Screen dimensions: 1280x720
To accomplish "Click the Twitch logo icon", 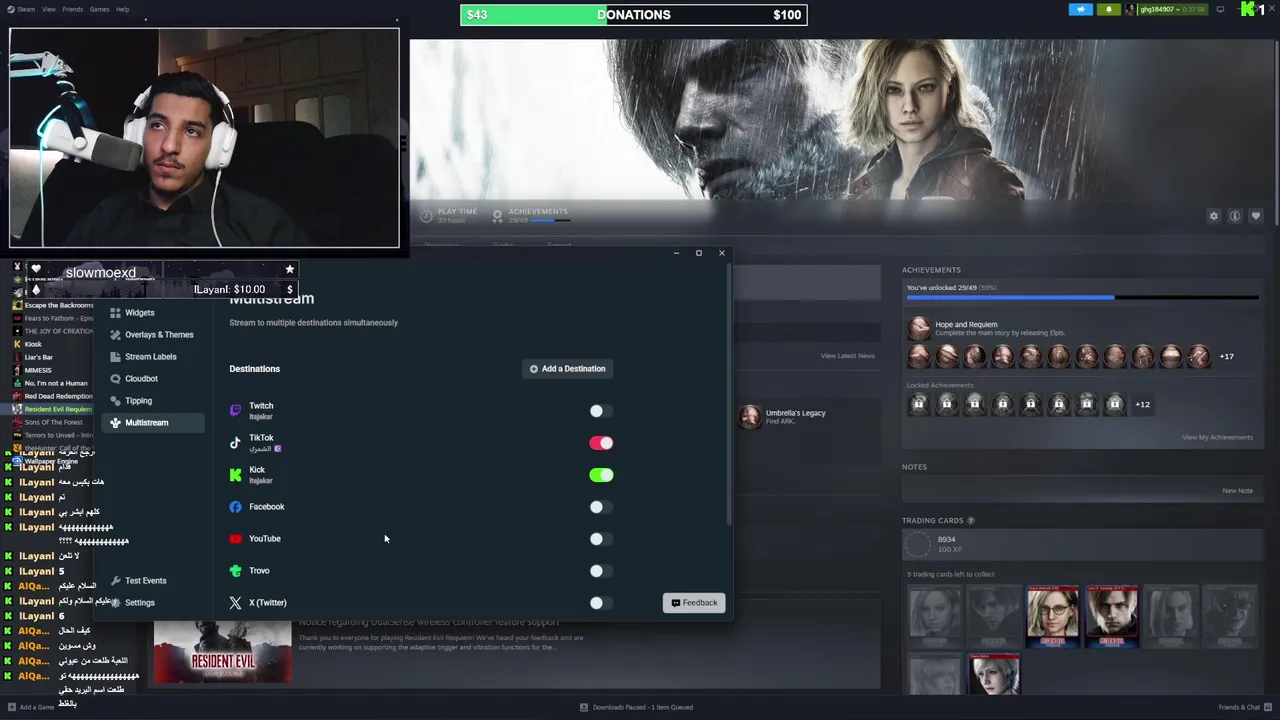I will pos(235,410).
